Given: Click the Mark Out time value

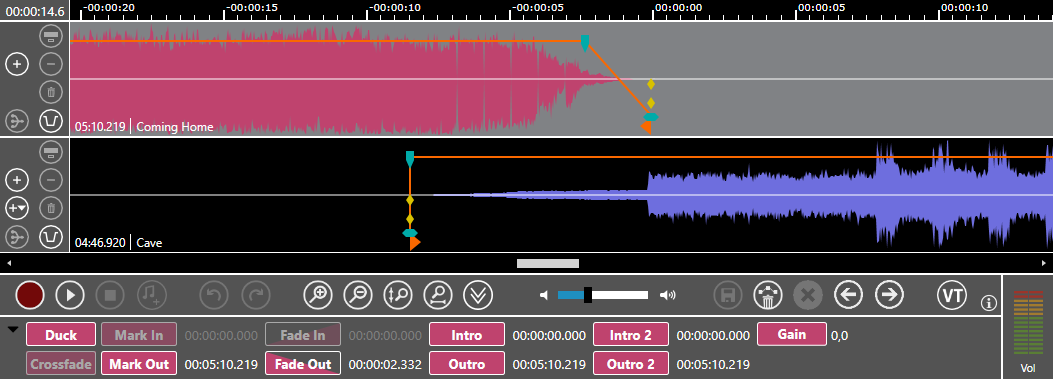Looking at the screenshot, I should tap(221, 365).
